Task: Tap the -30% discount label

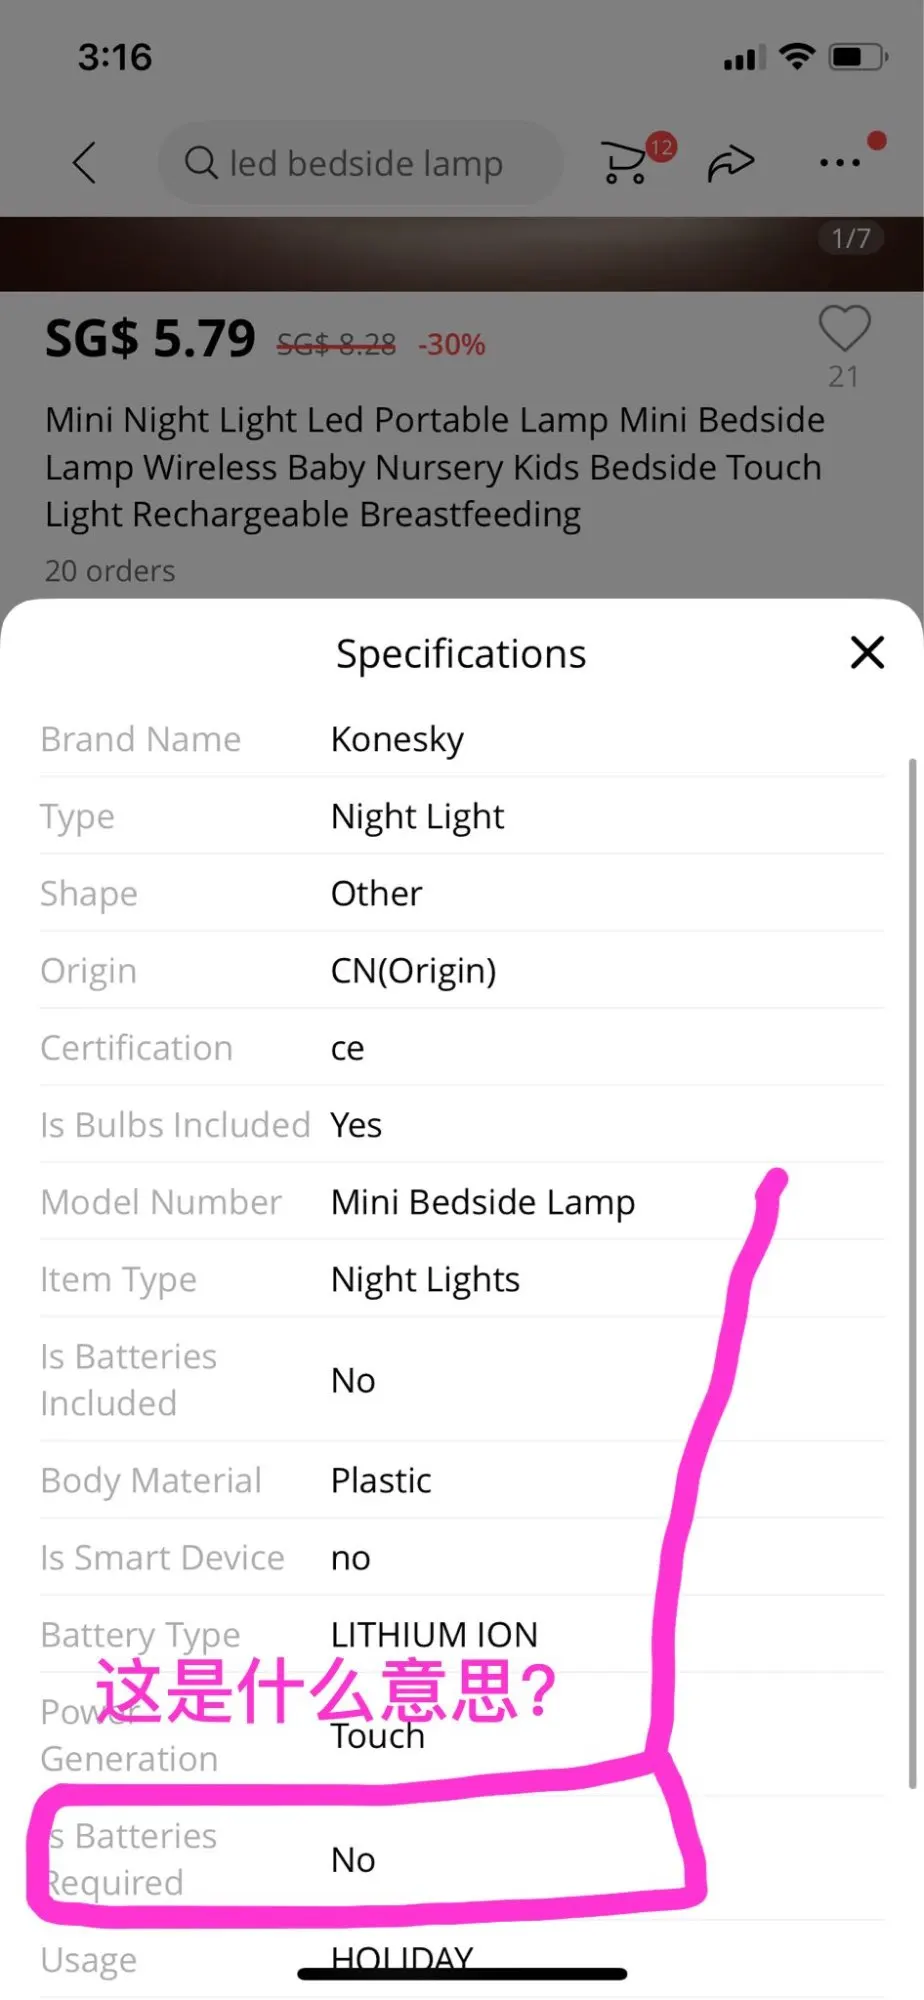Action: coord(451,345)
